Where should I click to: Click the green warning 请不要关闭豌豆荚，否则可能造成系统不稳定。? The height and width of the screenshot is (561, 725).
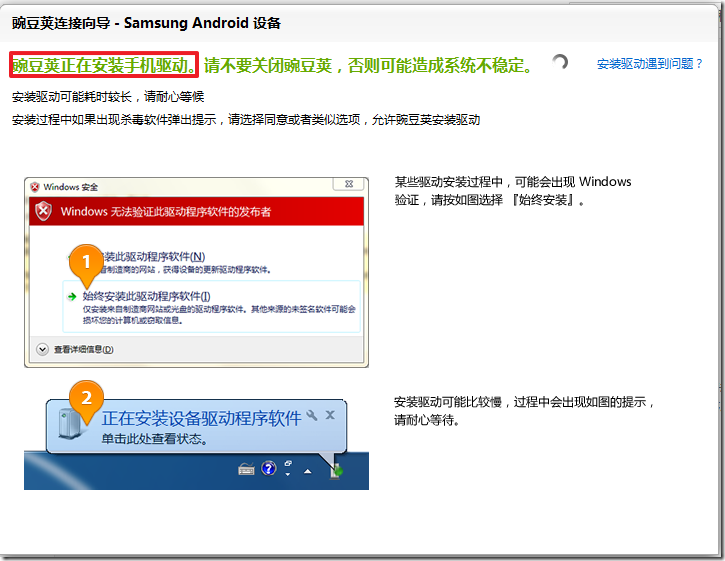click(368, 65)
